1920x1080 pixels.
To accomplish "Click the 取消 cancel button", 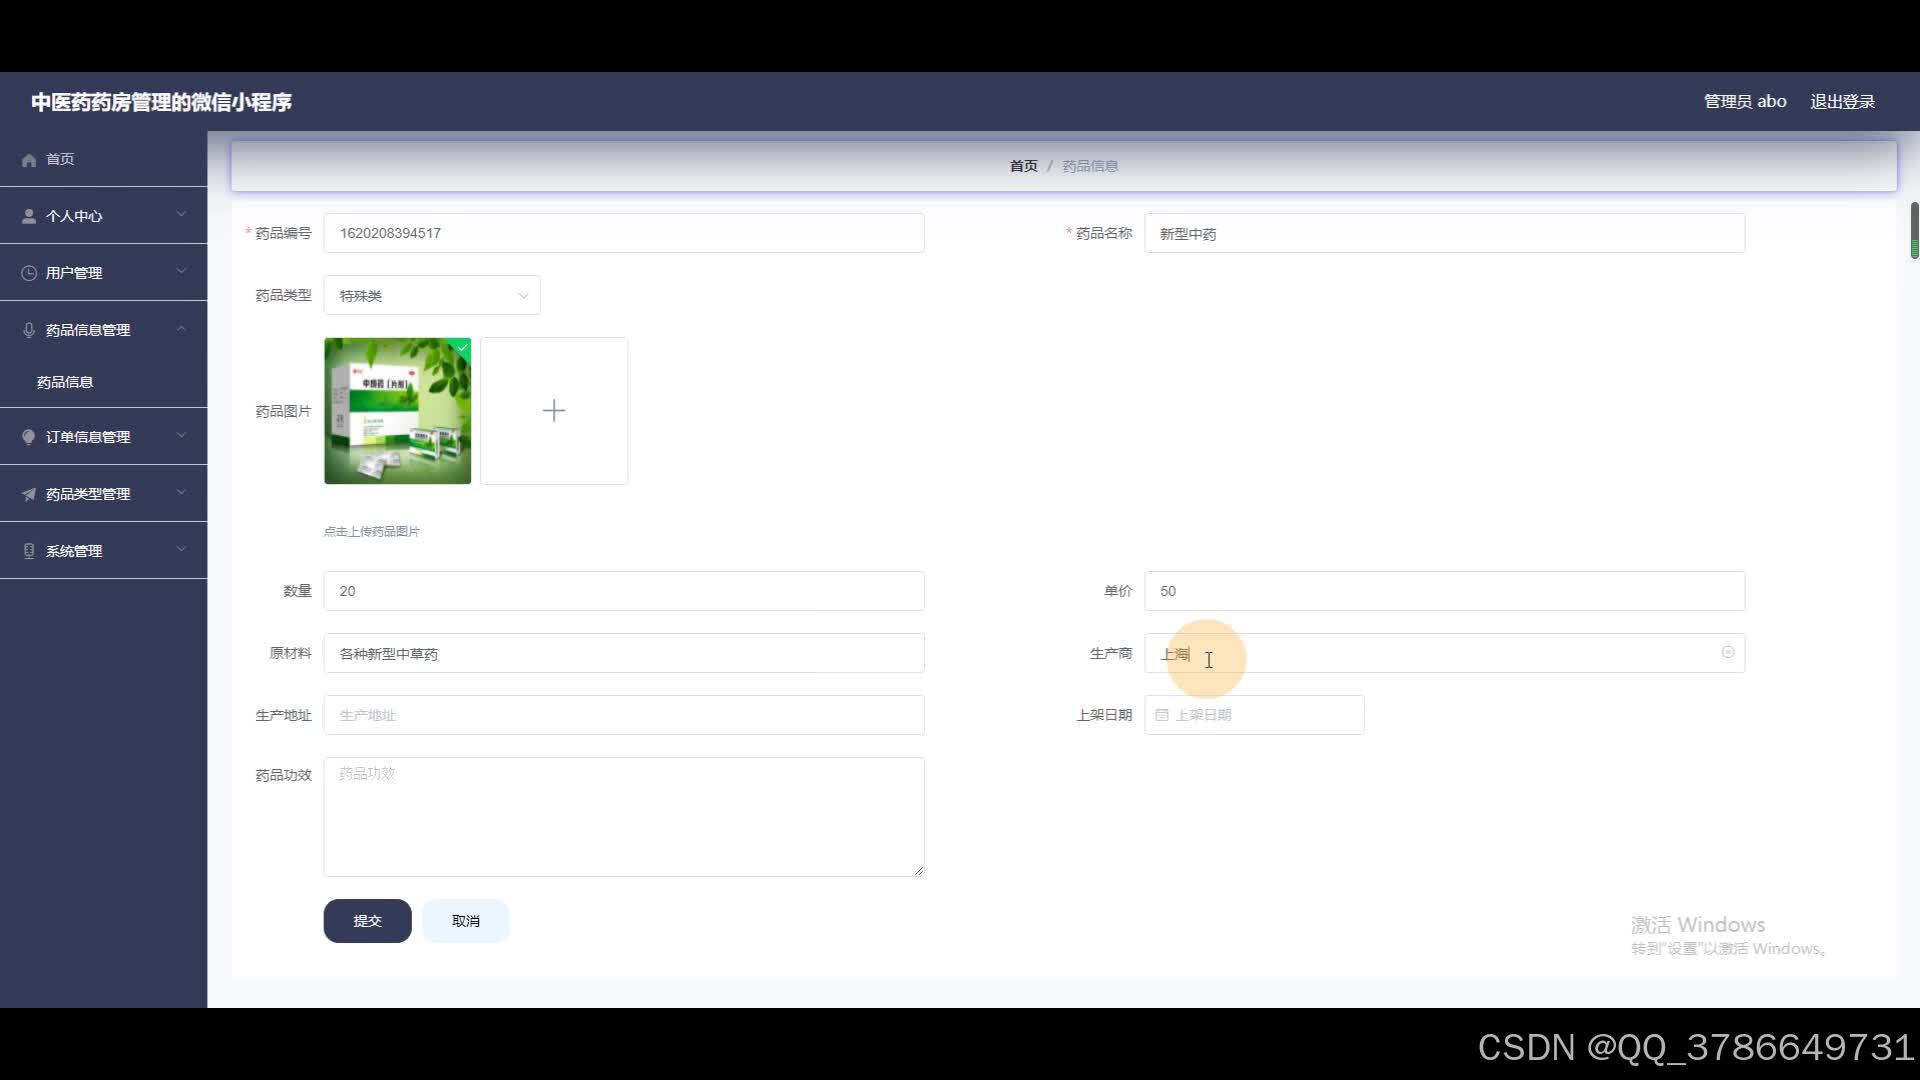I will pyautogui.click(x=465, y=921).
